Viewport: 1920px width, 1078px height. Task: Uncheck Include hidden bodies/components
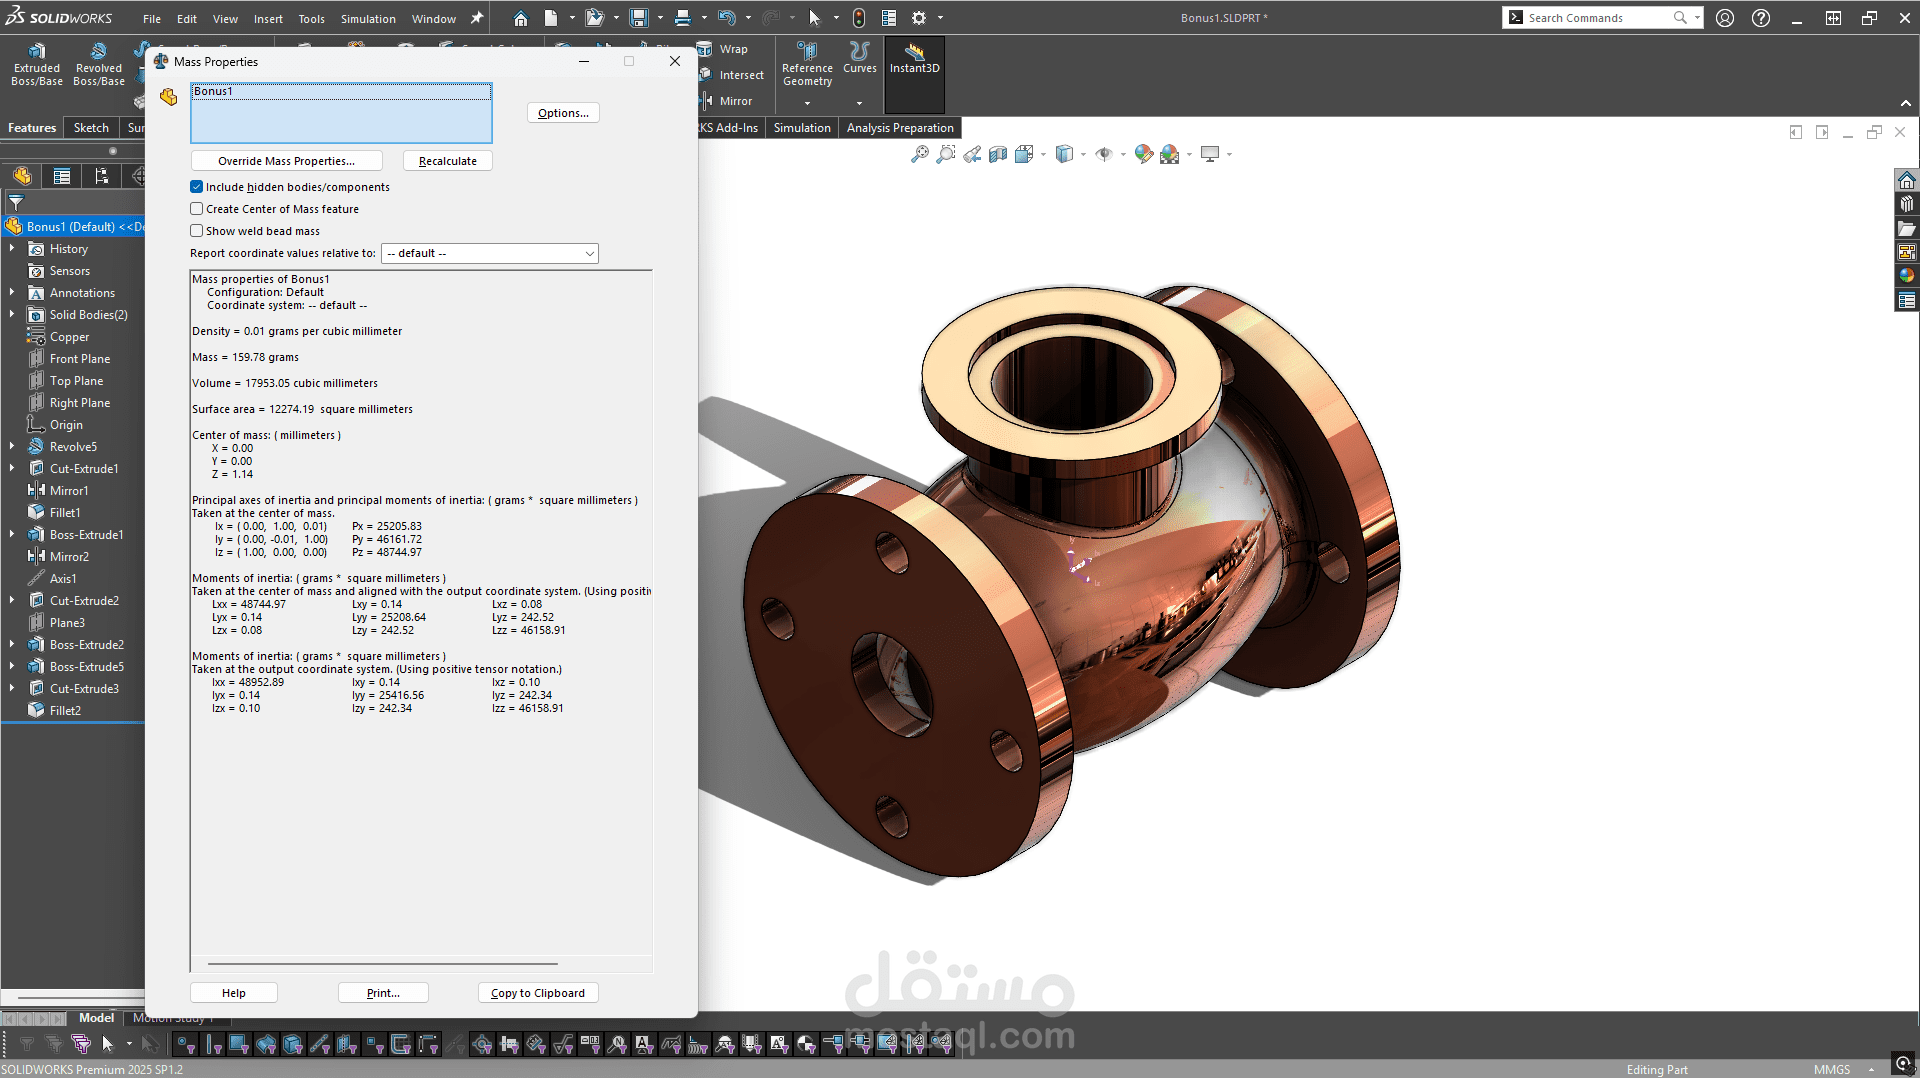click(197, 187)
